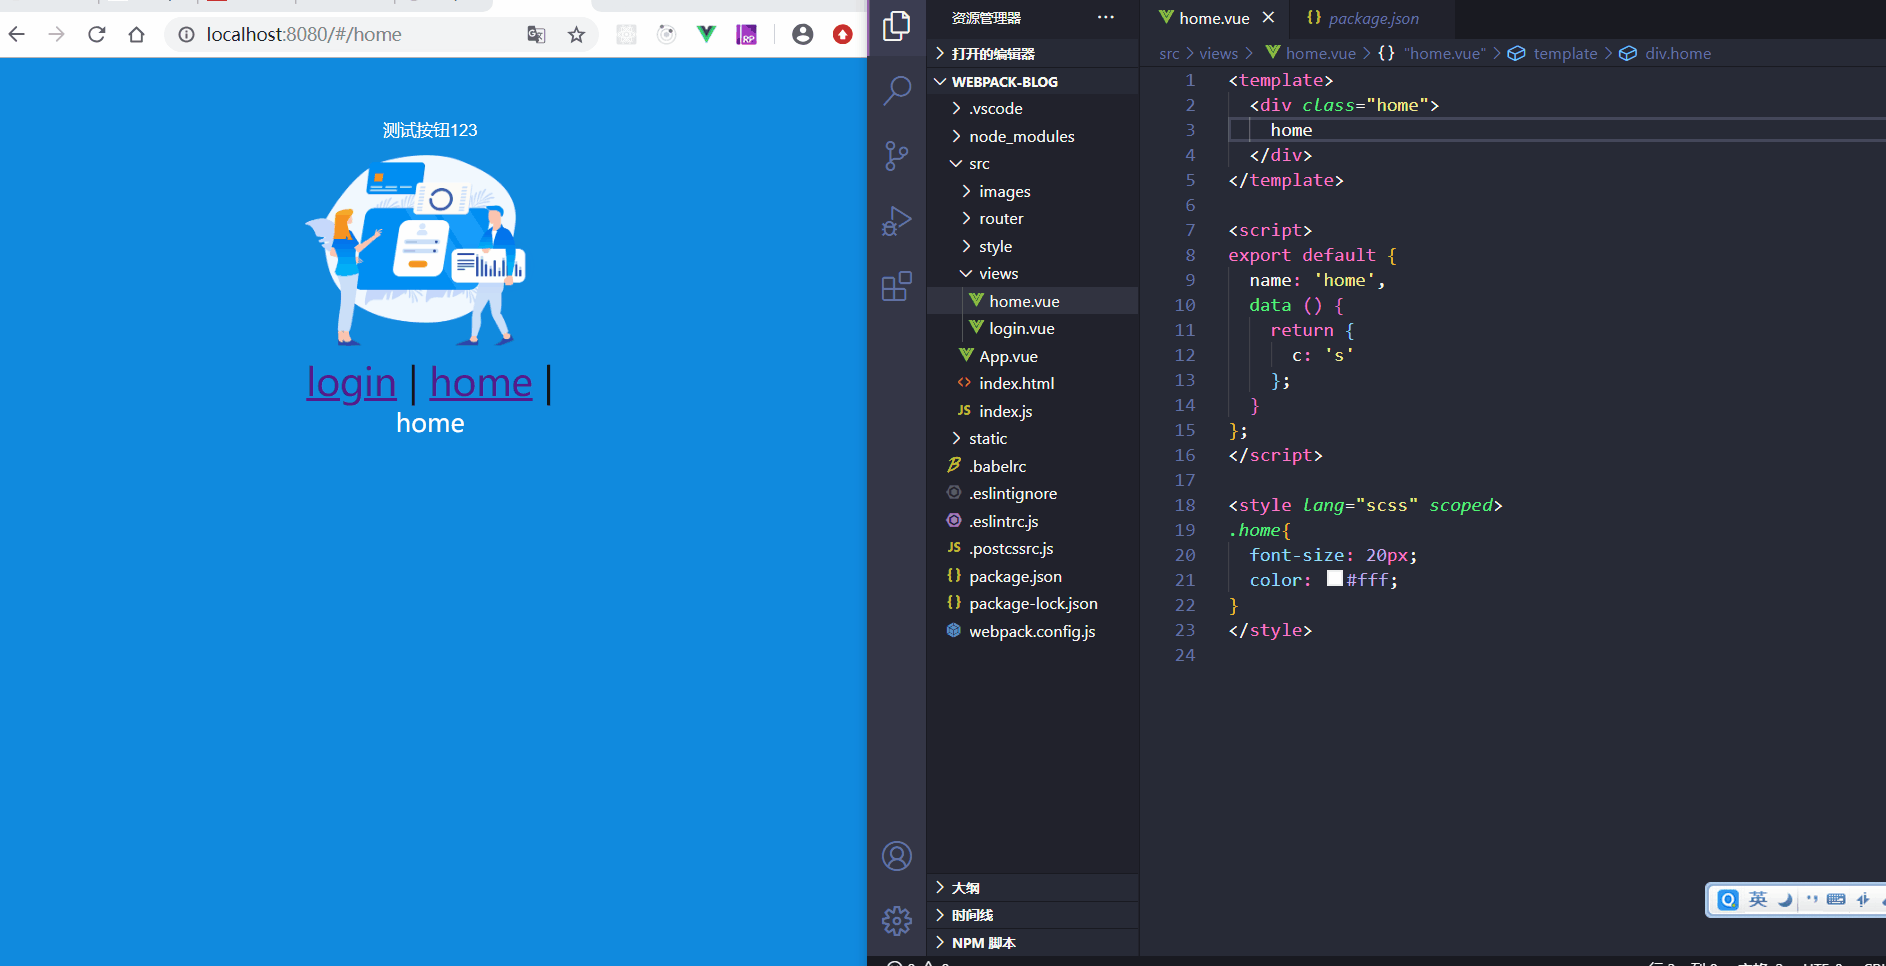Image resolution: width=1886 pixels, height=966 pixels.
Task: Click the Google Translate icon in the address bar
Action: pos(536,34)
